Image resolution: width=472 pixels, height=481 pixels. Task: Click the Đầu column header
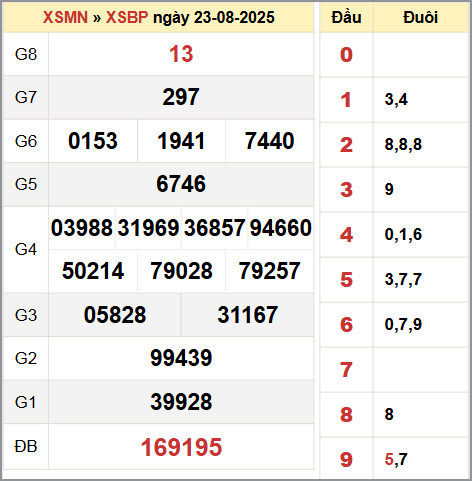tap(346, 17)
